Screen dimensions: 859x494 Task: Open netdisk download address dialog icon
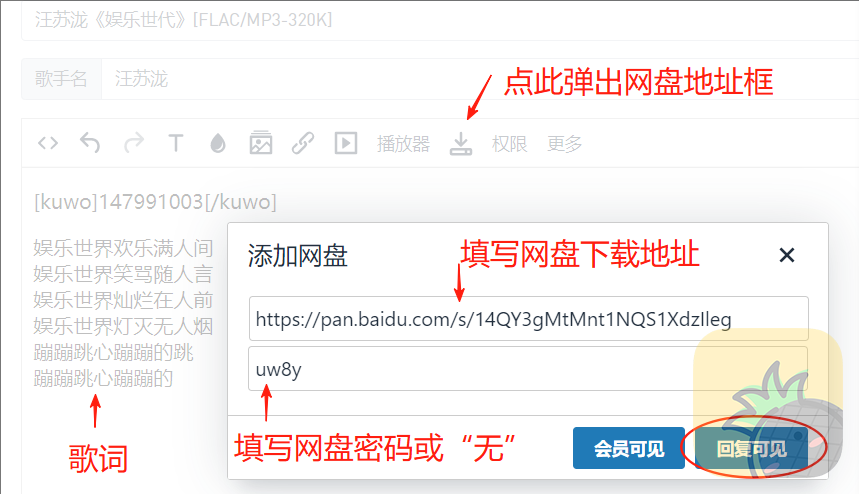click(x=461, y=144)
